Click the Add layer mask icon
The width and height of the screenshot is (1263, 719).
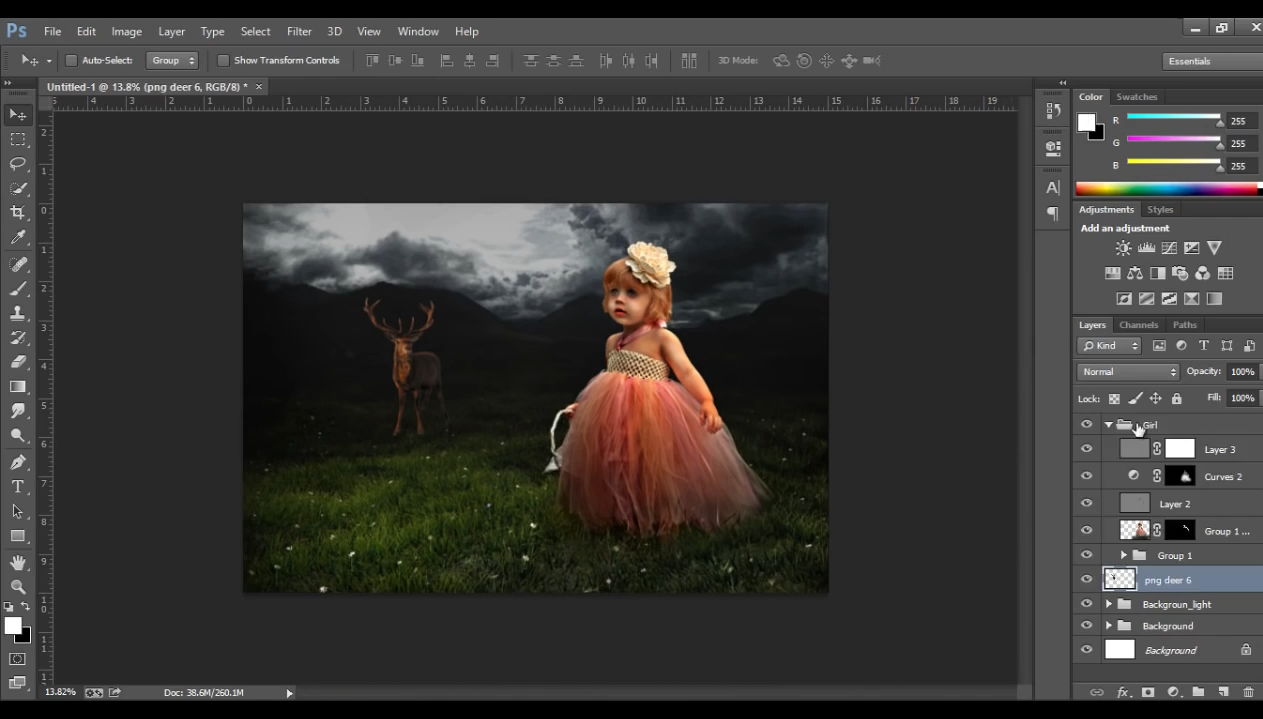click(1148, 692)
